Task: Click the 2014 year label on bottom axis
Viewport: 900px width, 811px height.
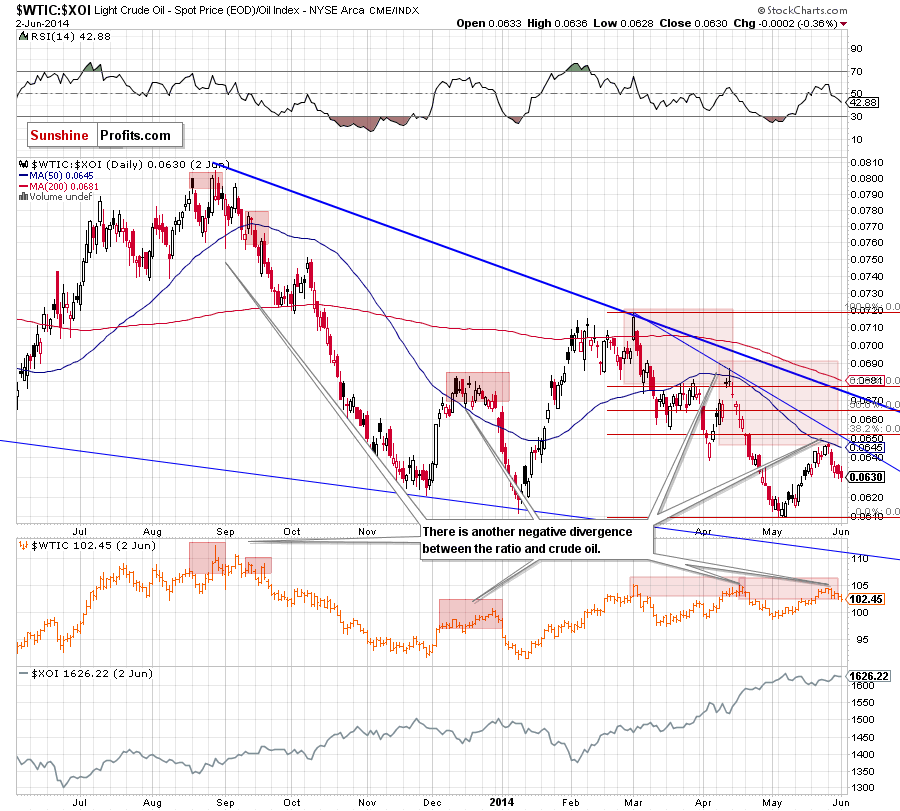Action: coord(502,802)
